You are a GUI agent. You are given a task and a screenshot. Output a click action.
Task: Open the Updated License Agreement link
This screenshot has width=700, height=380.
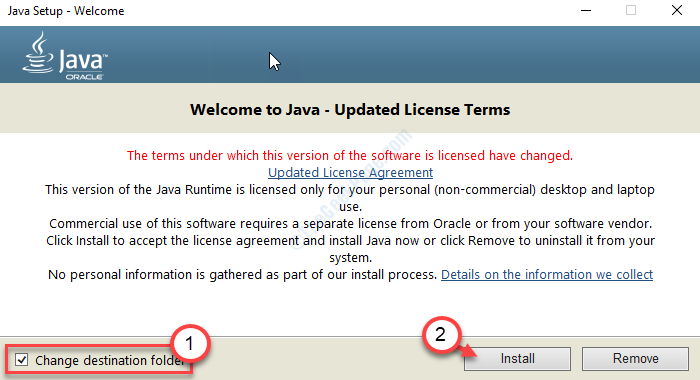coord(350,172)
